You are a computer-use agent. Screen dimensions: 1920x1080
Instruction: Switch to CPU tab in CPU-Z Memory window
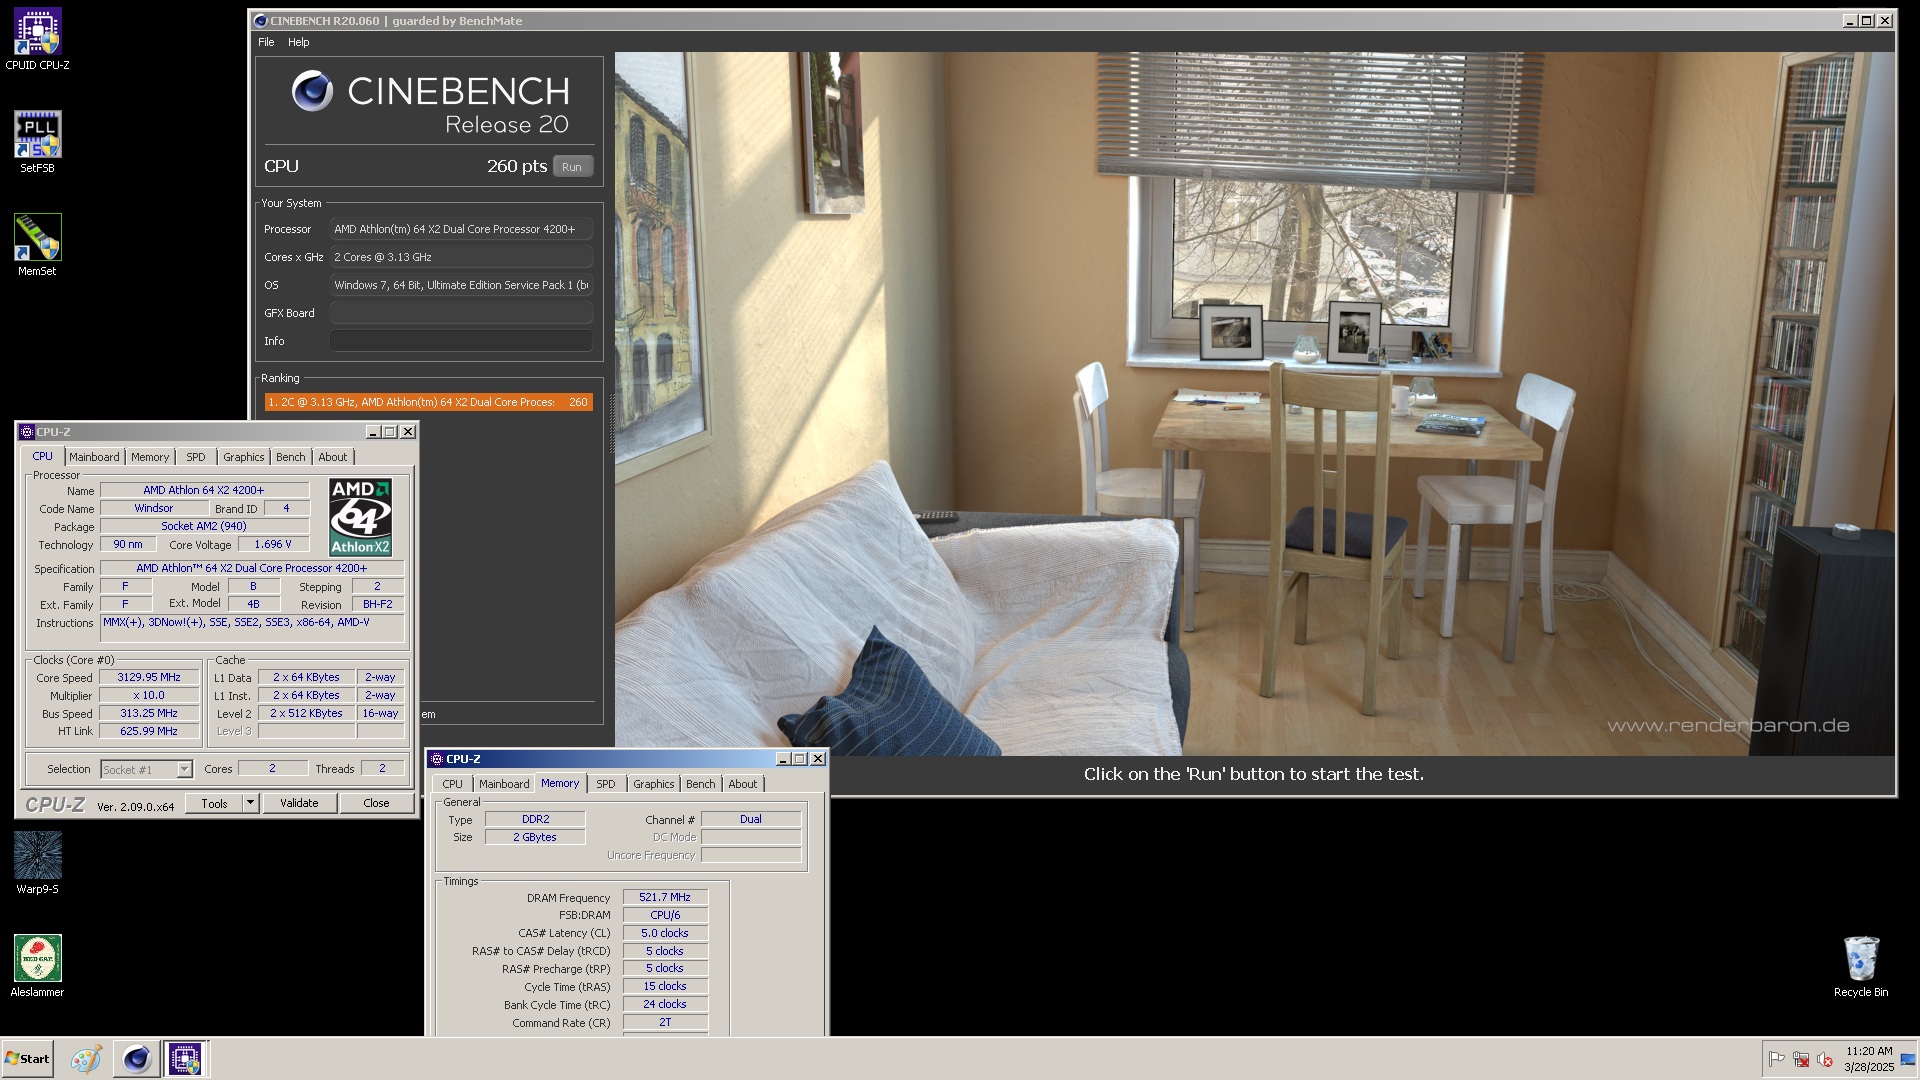click(x=453, y=784)
